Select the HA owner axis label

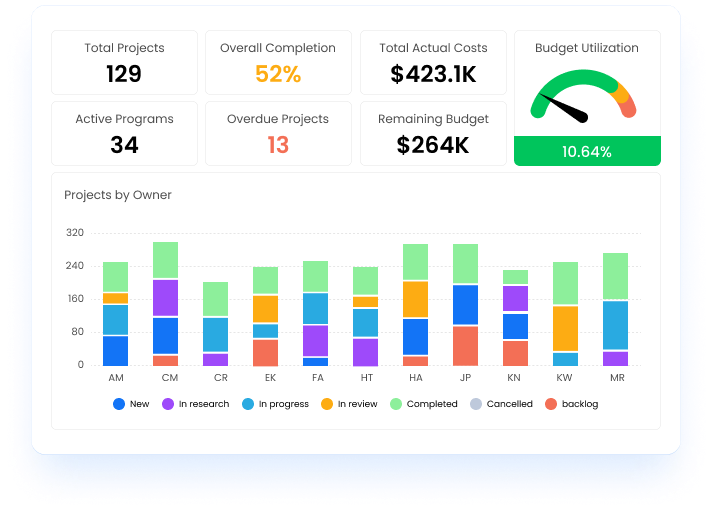415,378
